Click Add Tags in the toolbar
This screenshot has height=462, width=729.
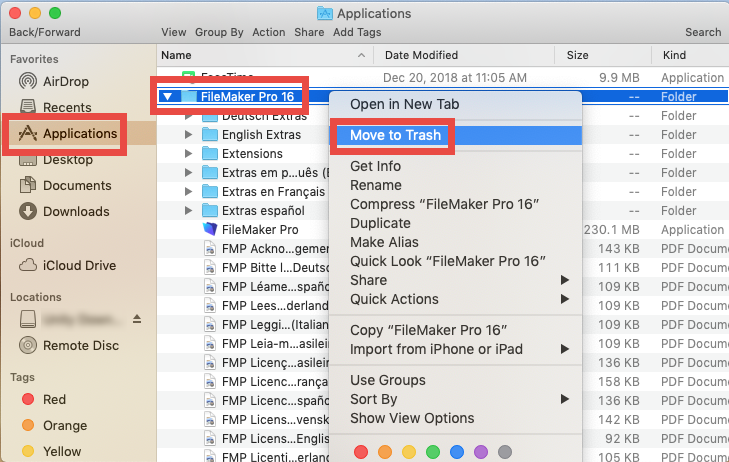[357, 32]
